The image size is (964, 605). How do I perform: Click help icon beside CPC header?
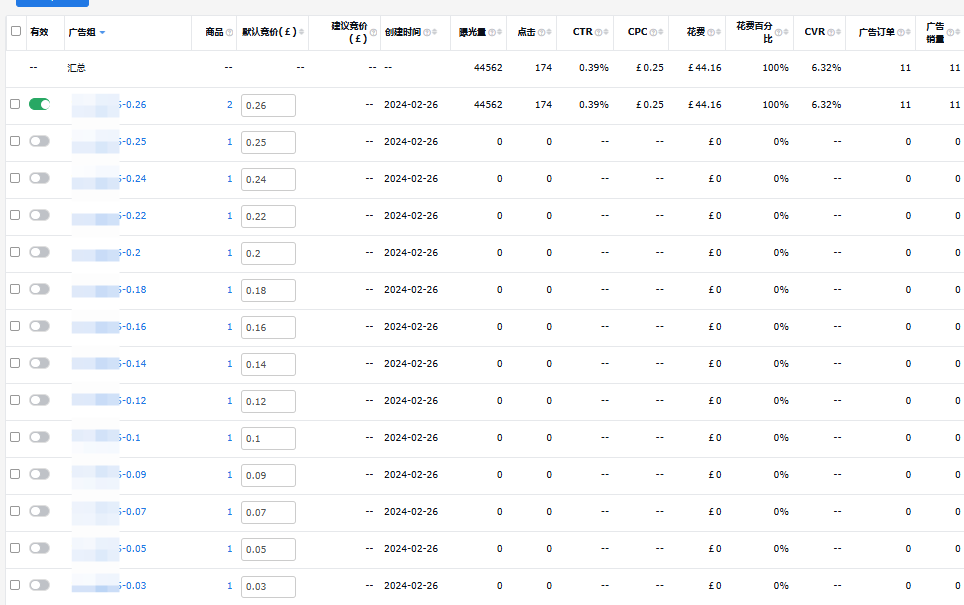[x=654, y=32]
